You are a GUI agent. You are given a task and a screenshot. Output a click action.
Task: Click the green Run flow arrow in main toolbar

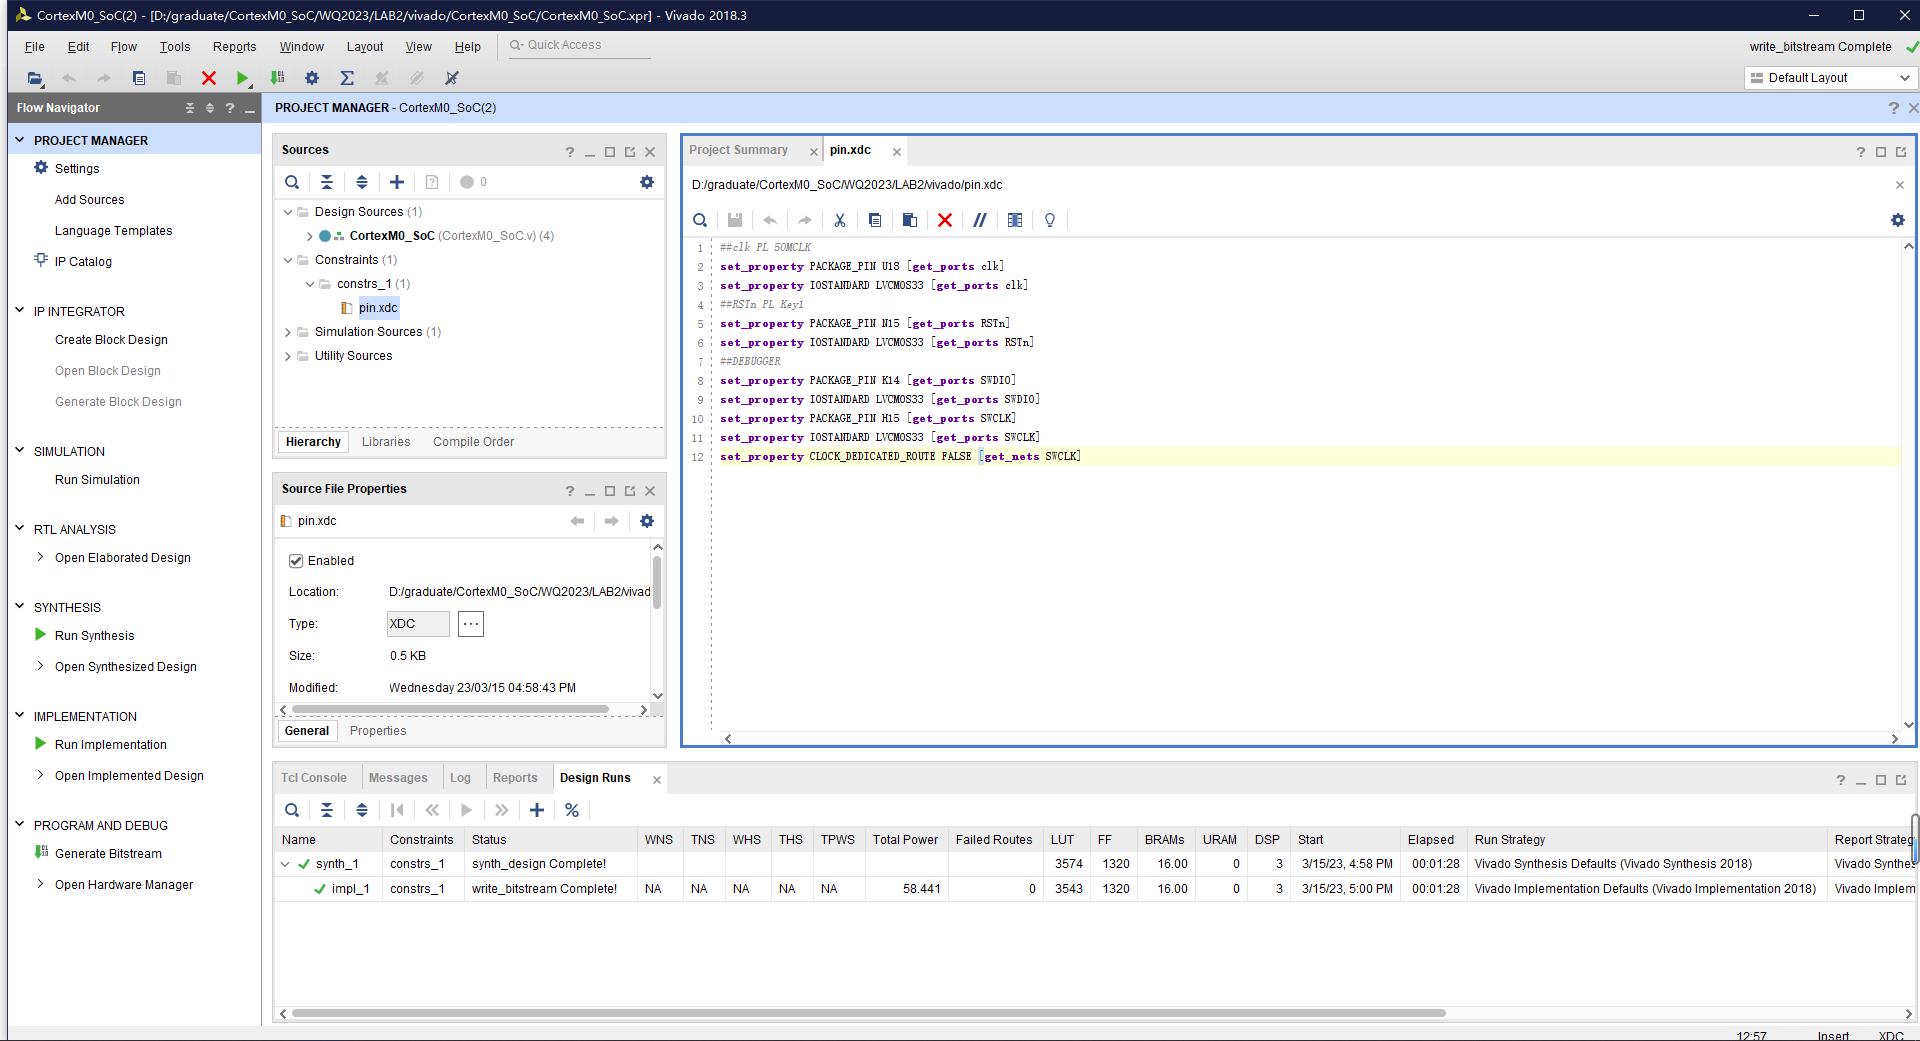click(x=242, y=78)
